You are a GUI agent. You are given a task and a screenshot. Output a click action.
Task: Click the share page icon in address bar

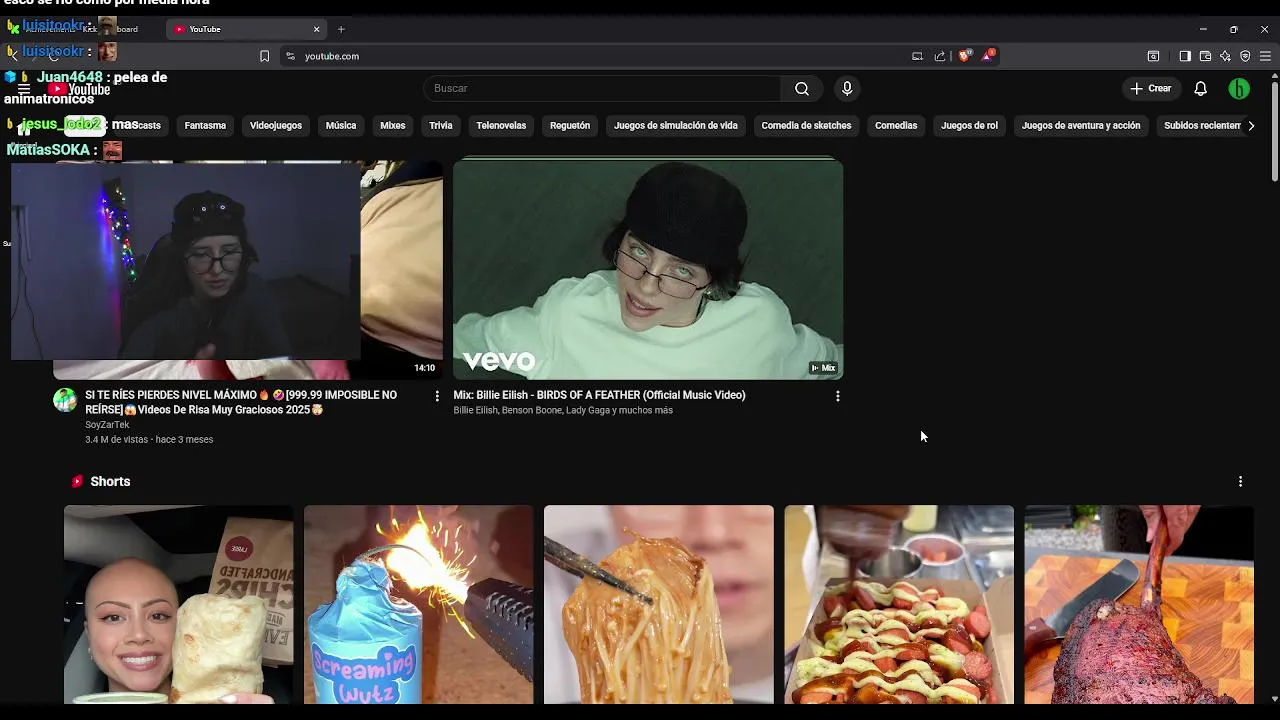[x=940, y=56]
